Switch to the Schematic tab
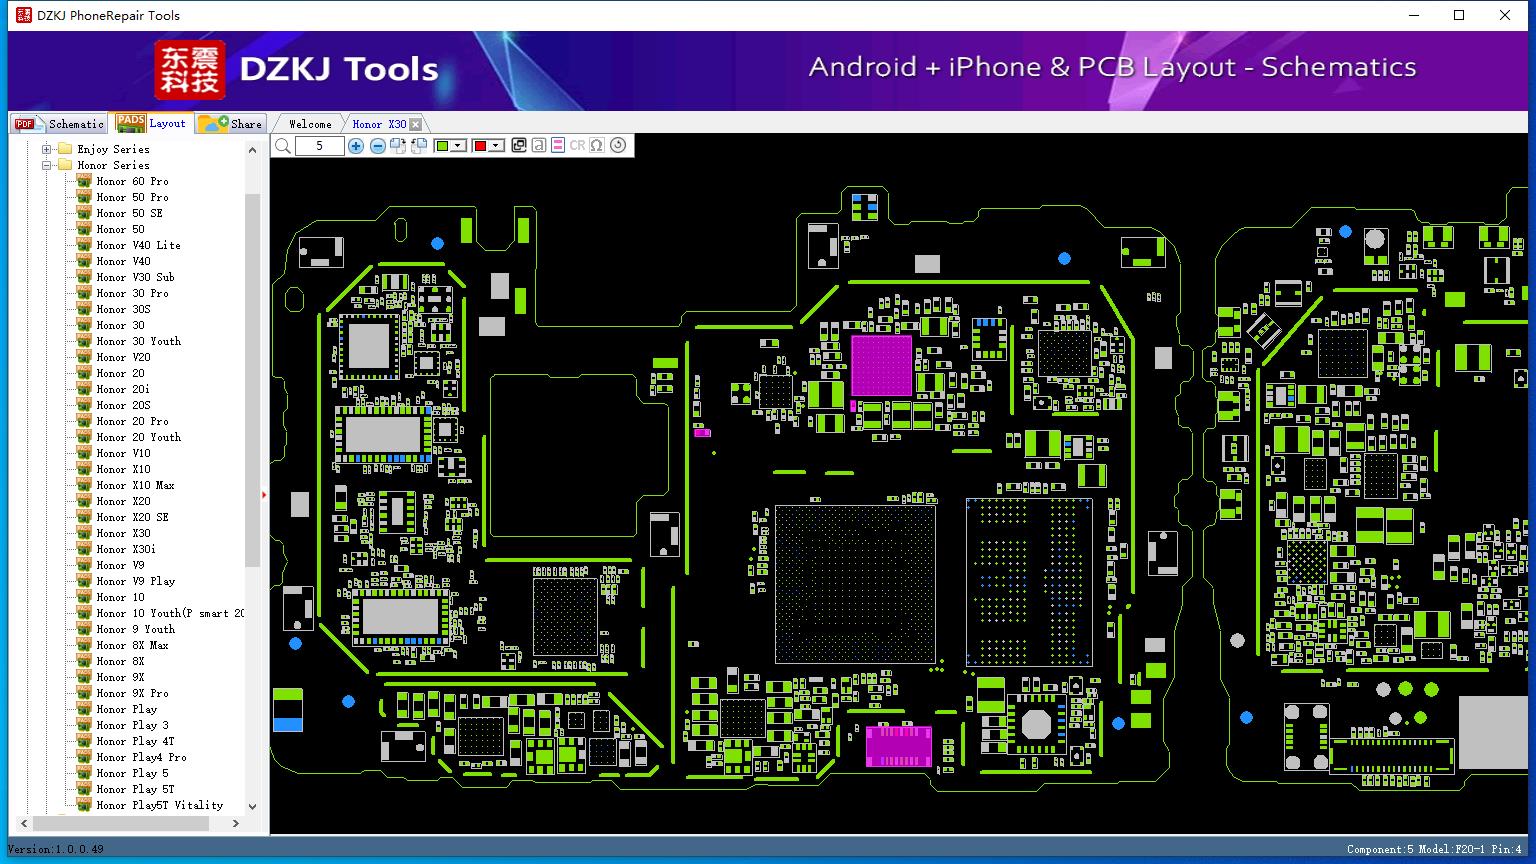Image resolution: width=1536 pixels, height=864 pixels. [59, 123]
